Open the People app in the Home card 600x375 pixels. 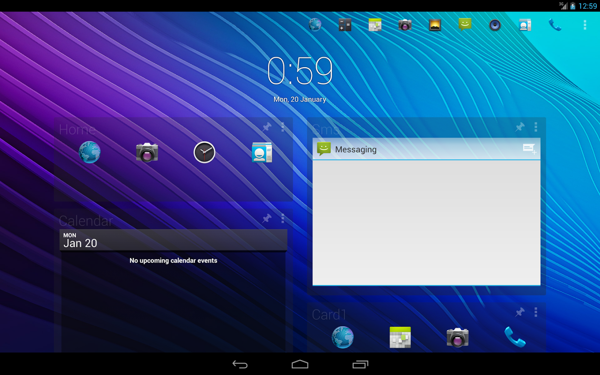(x=262, y=152)
